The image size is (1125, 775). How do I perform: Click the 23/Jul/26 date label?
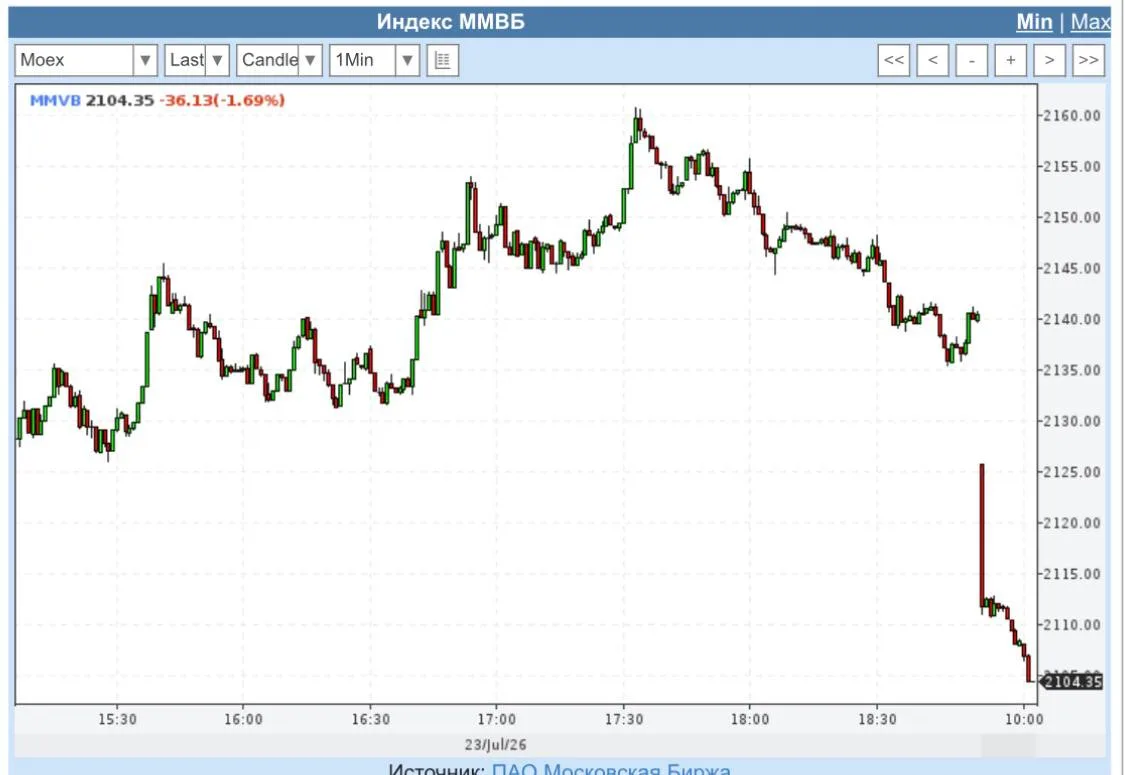tap(495, 745)
